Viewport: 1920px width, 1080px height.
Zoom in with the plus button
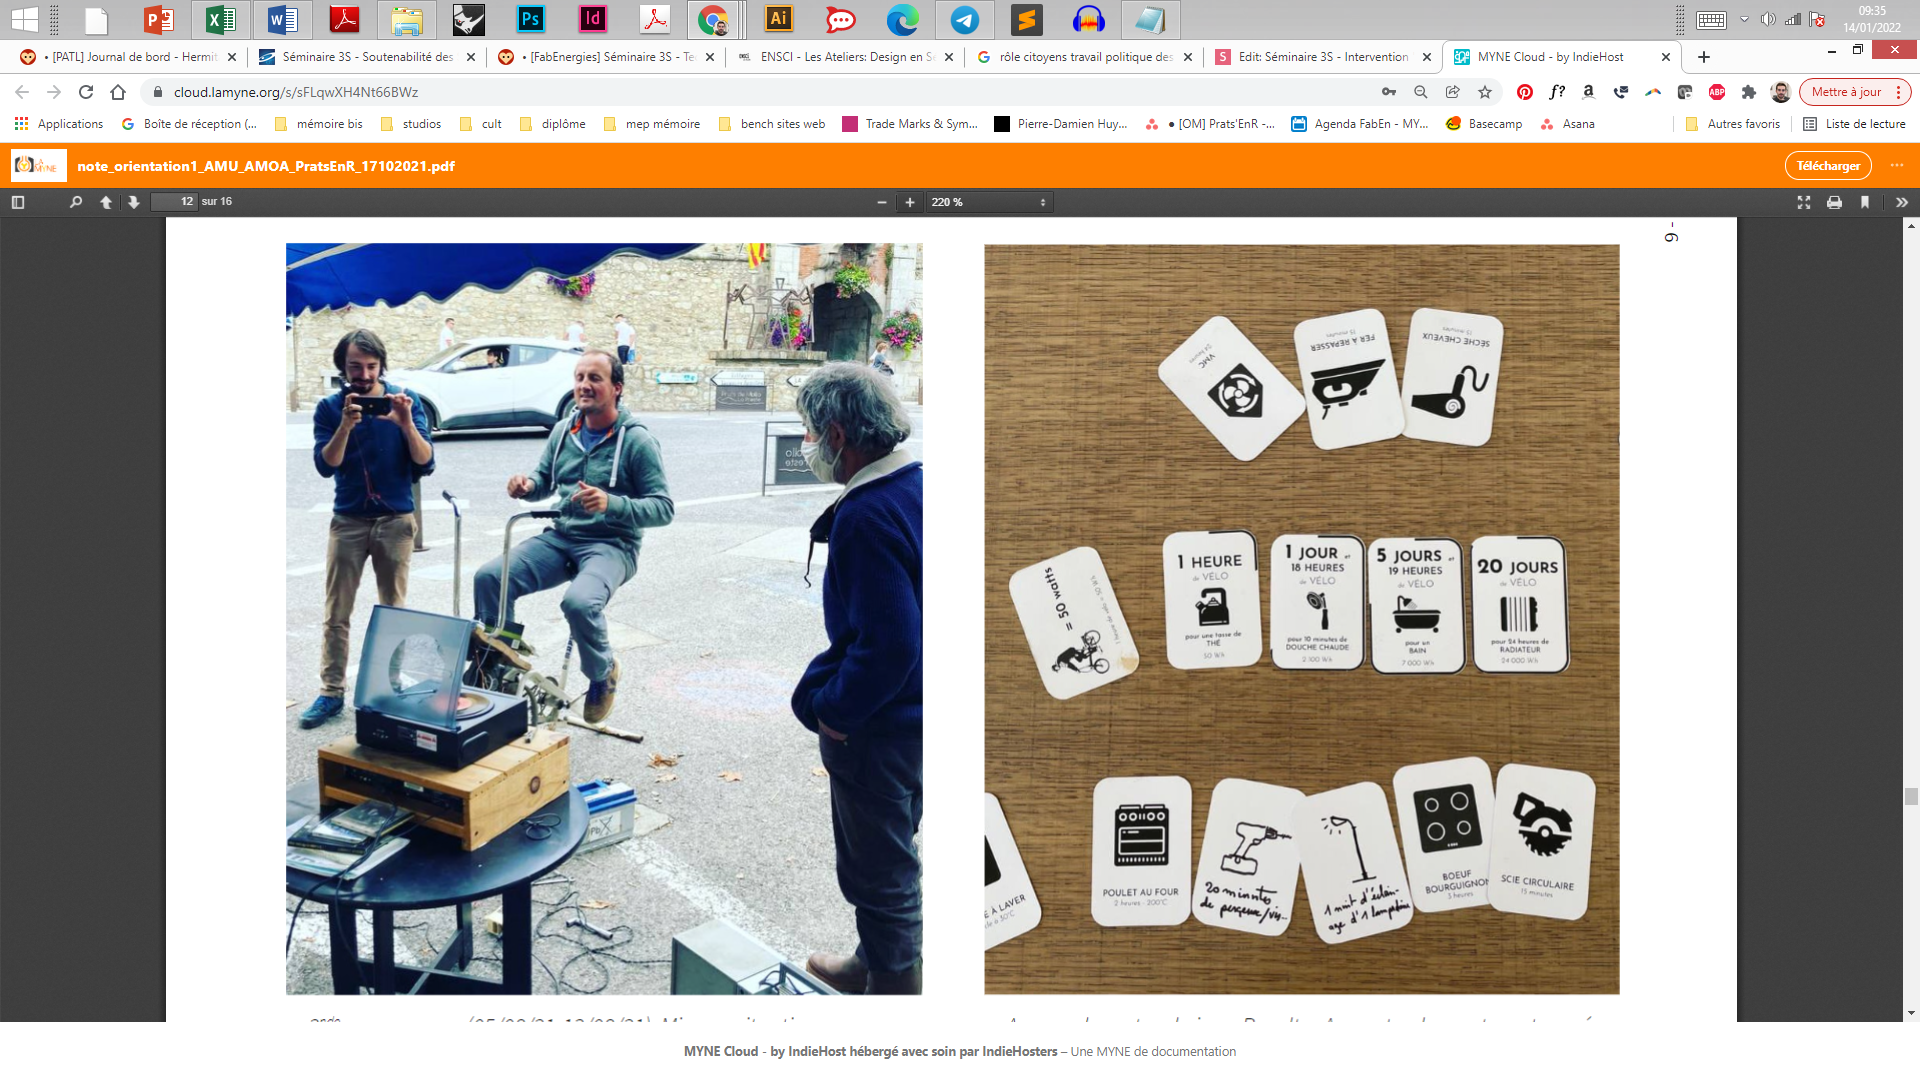[x=910, y=202]
